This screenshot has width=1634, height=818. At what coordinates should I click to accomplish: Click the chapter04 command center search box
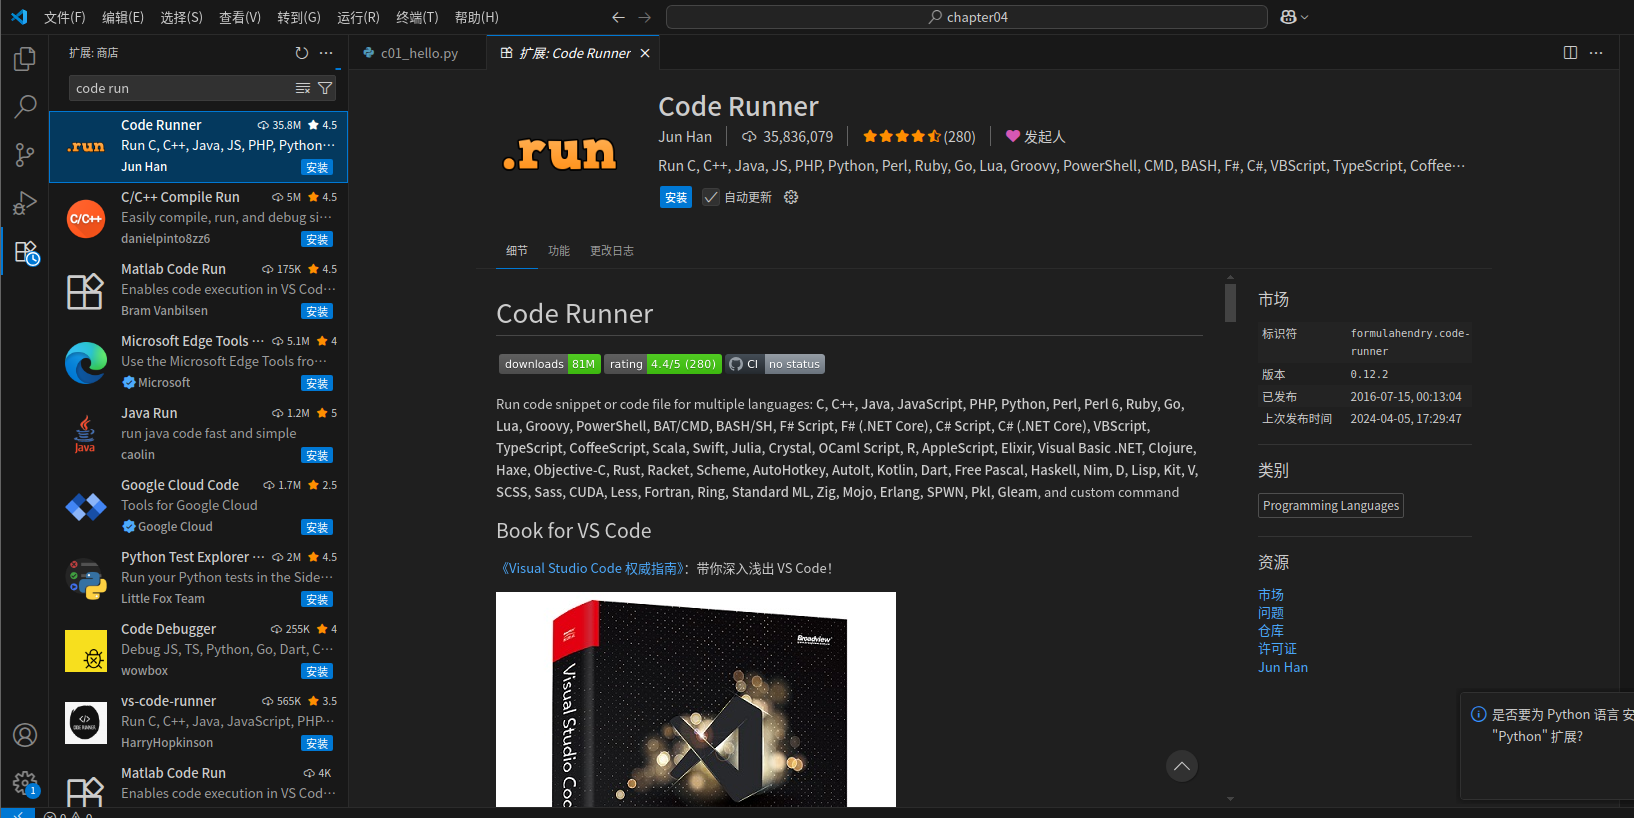pos(967,17)
